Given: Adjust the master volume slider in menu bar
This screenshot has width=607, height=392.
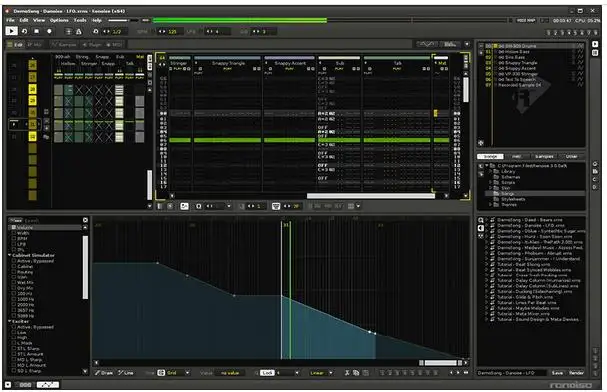Looking at the screenshot, I should pyautogui.click(x=122, y=20).
